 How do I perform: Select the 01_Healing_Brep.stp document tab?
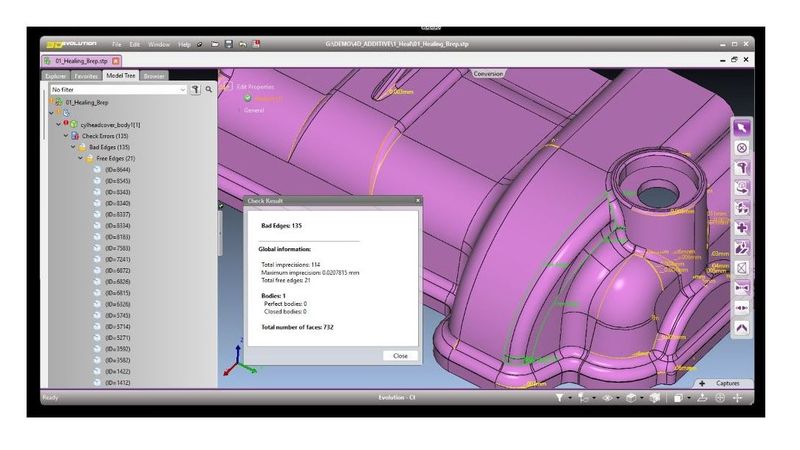81,61
